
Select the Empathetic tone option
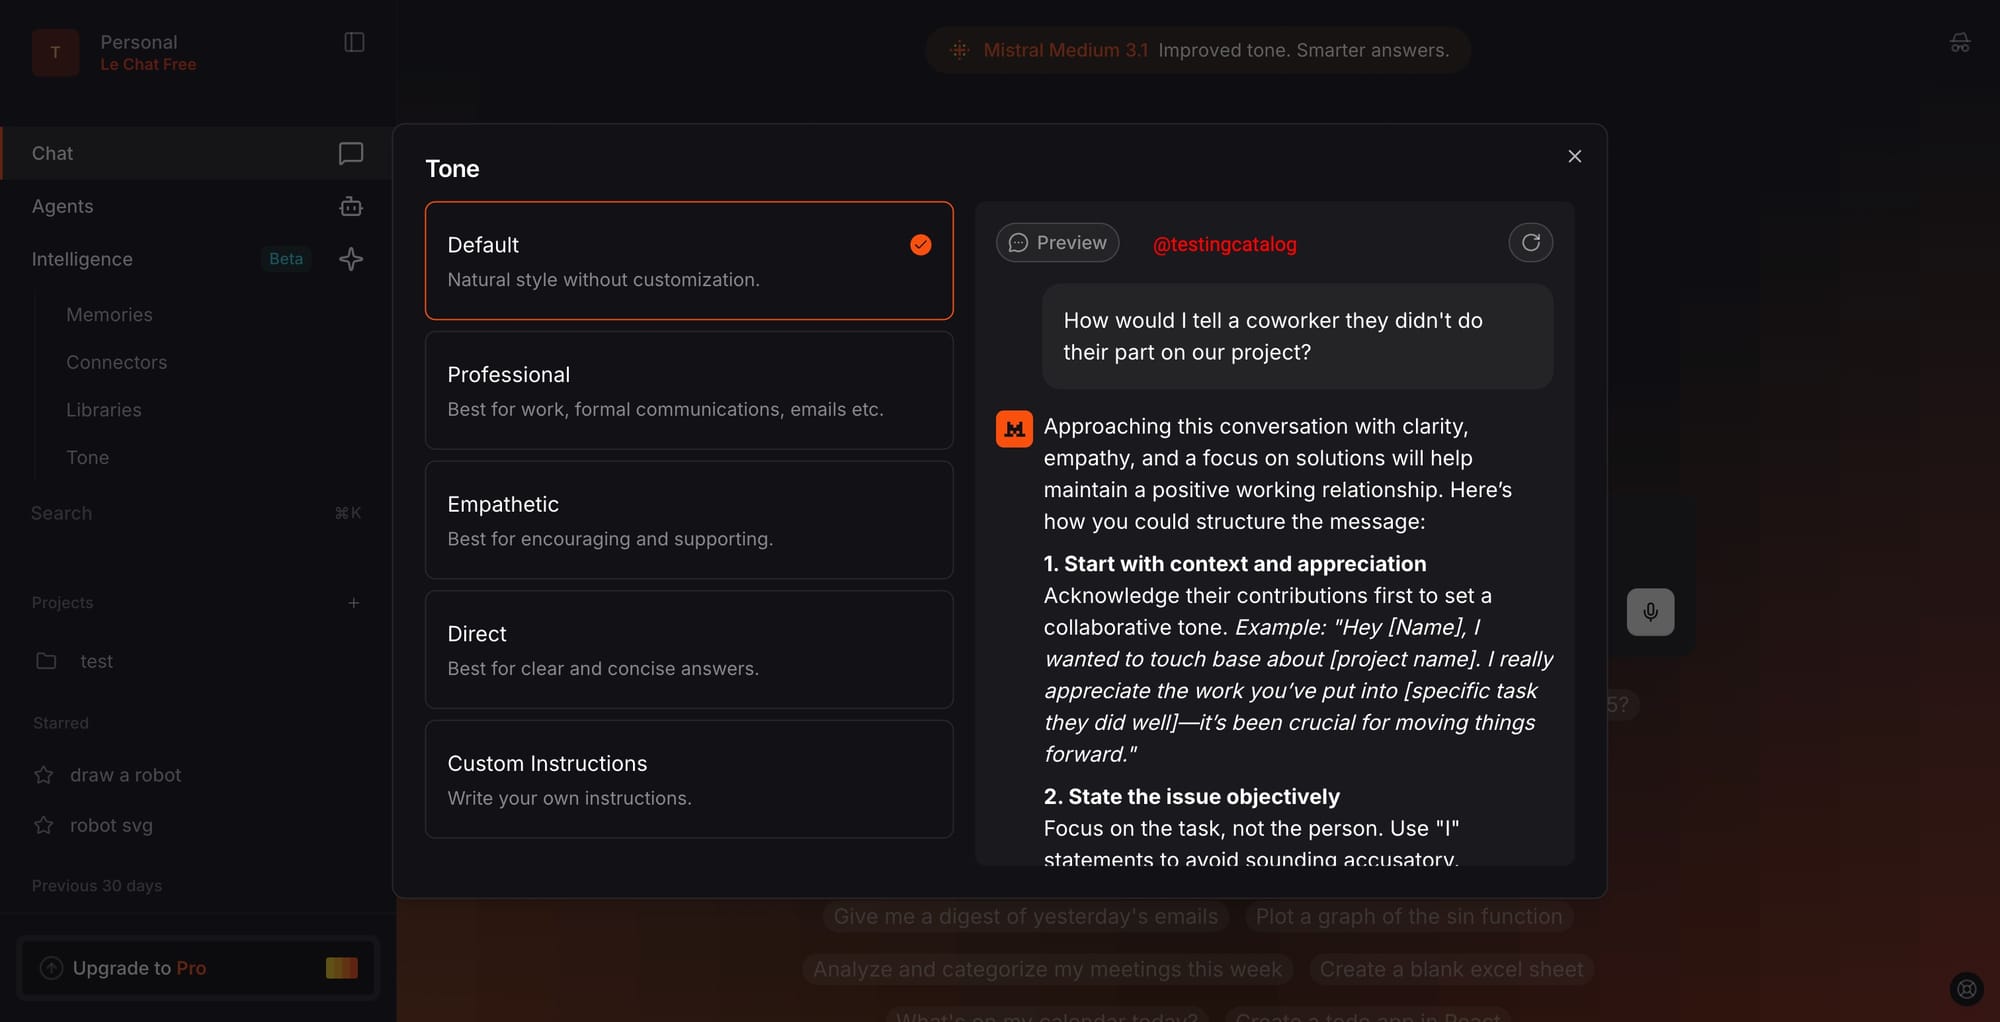point(688,520)
